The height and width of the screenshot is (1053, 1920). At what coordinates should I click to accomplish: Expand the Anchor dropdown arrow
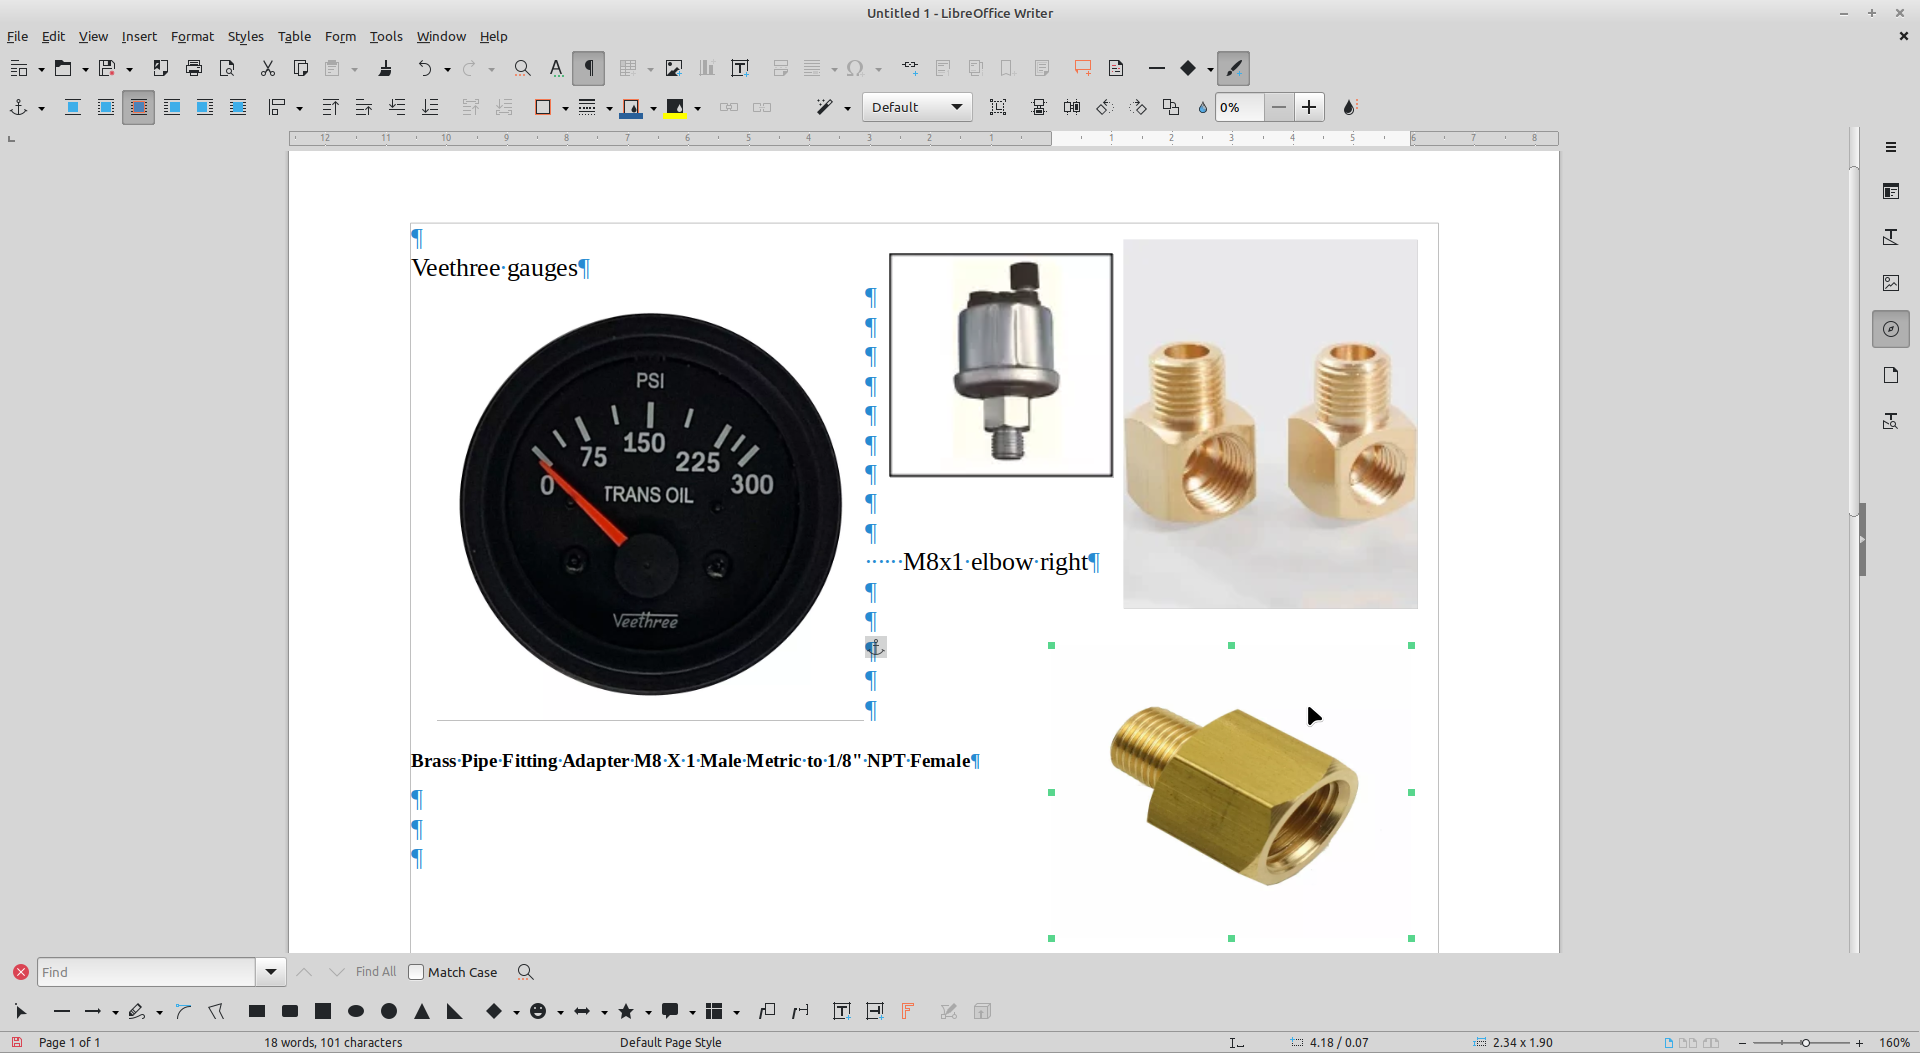[x=41, y=108]
